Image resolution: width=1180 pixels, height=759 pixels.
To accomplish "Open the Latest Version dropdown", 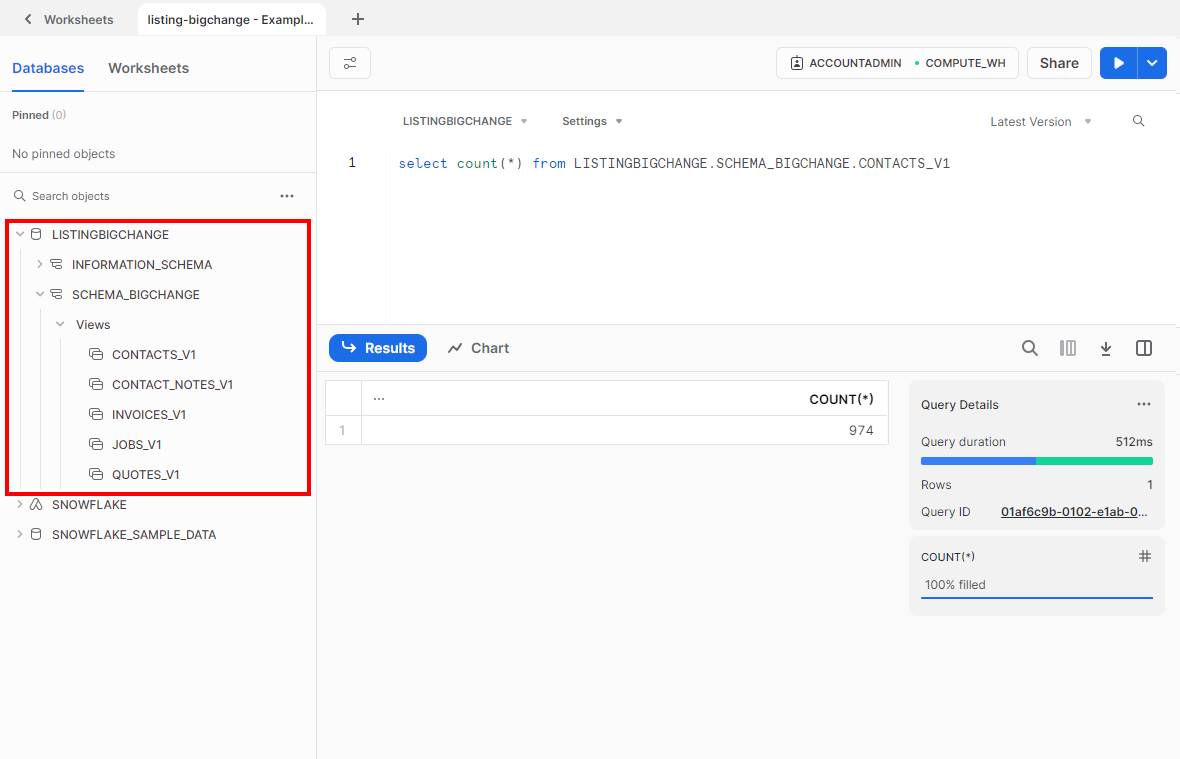I will [x=1041, y=122].
